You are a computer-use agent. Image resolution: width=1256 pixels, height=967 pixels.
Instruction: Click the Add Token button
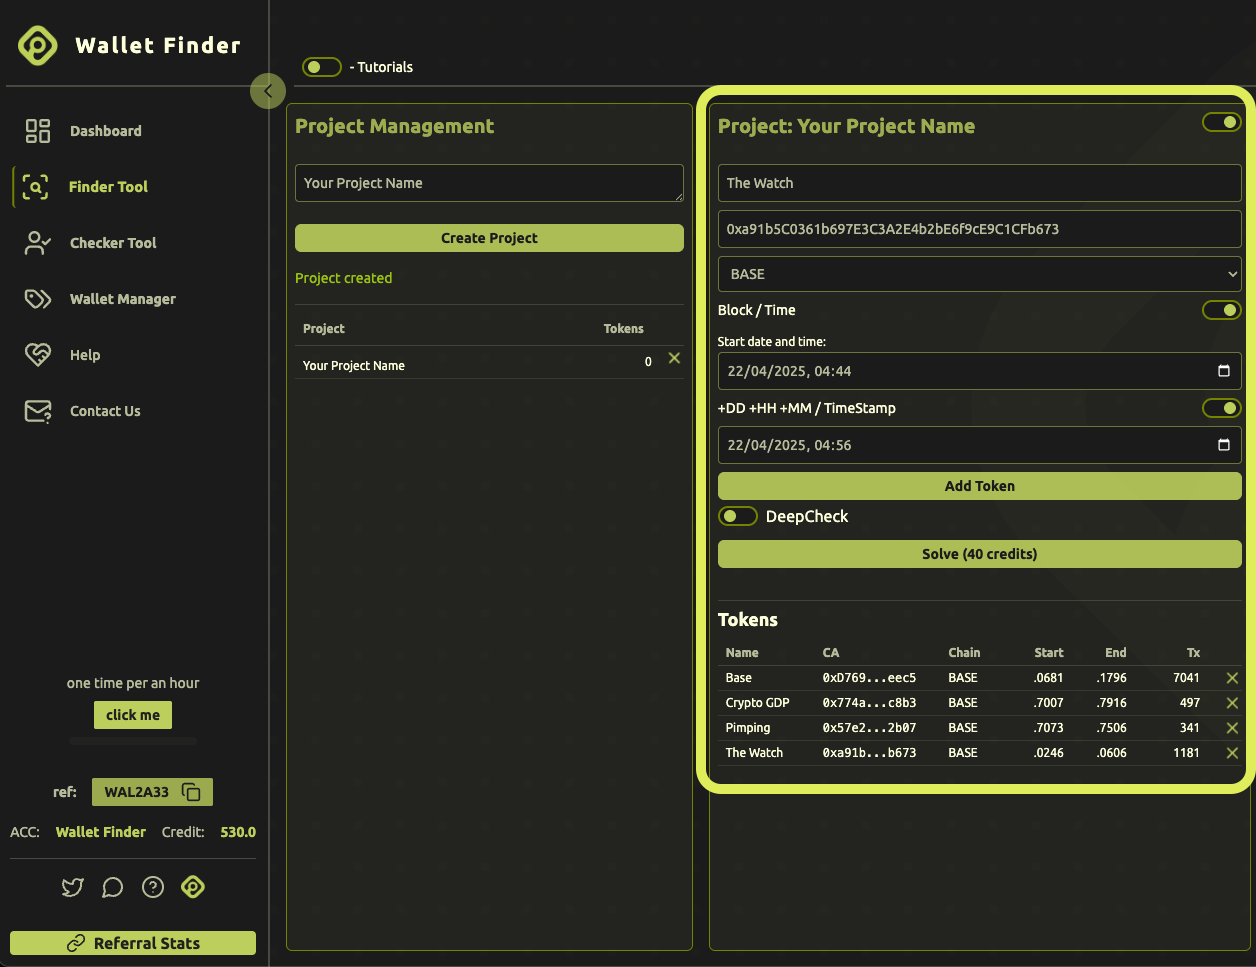(979, 486)
